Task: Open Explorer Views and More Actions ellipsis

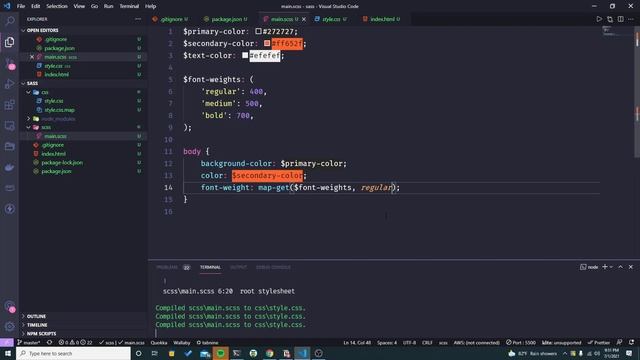Action: tap(138, 19)
